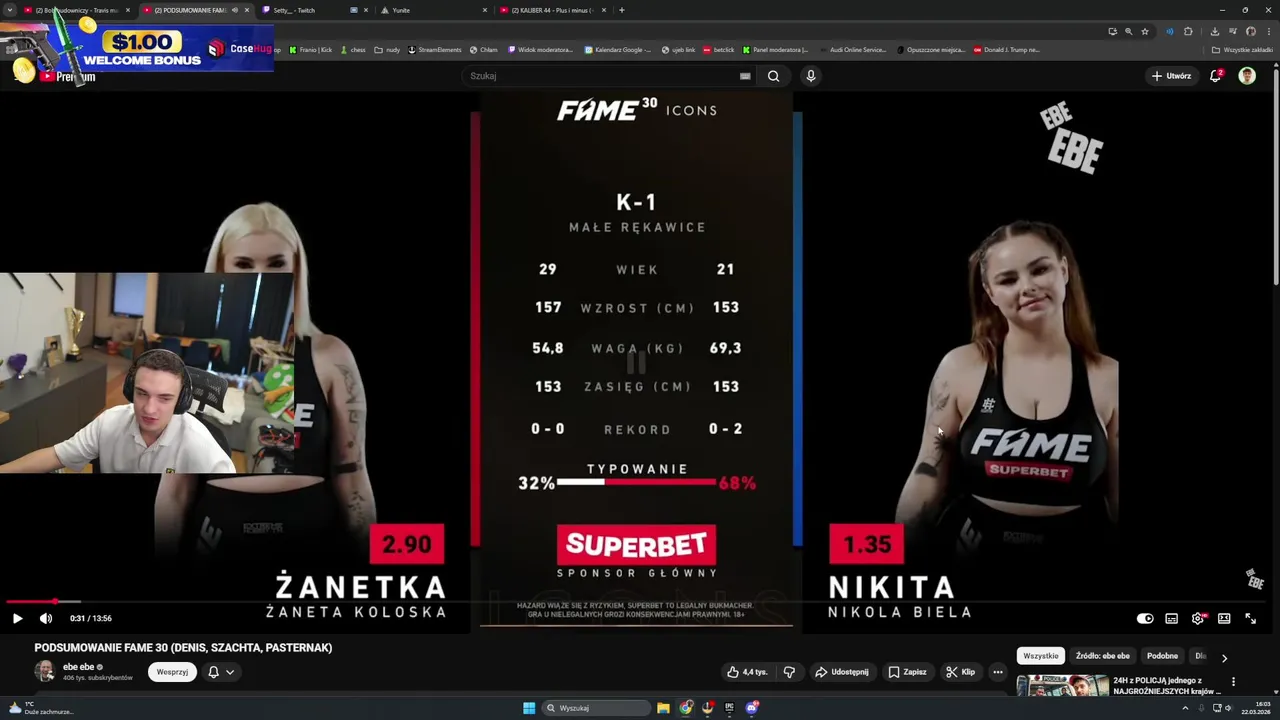Bookmark this page star icon
The width and height of the screenshot is (1280, 720).
pos(1145,31)
